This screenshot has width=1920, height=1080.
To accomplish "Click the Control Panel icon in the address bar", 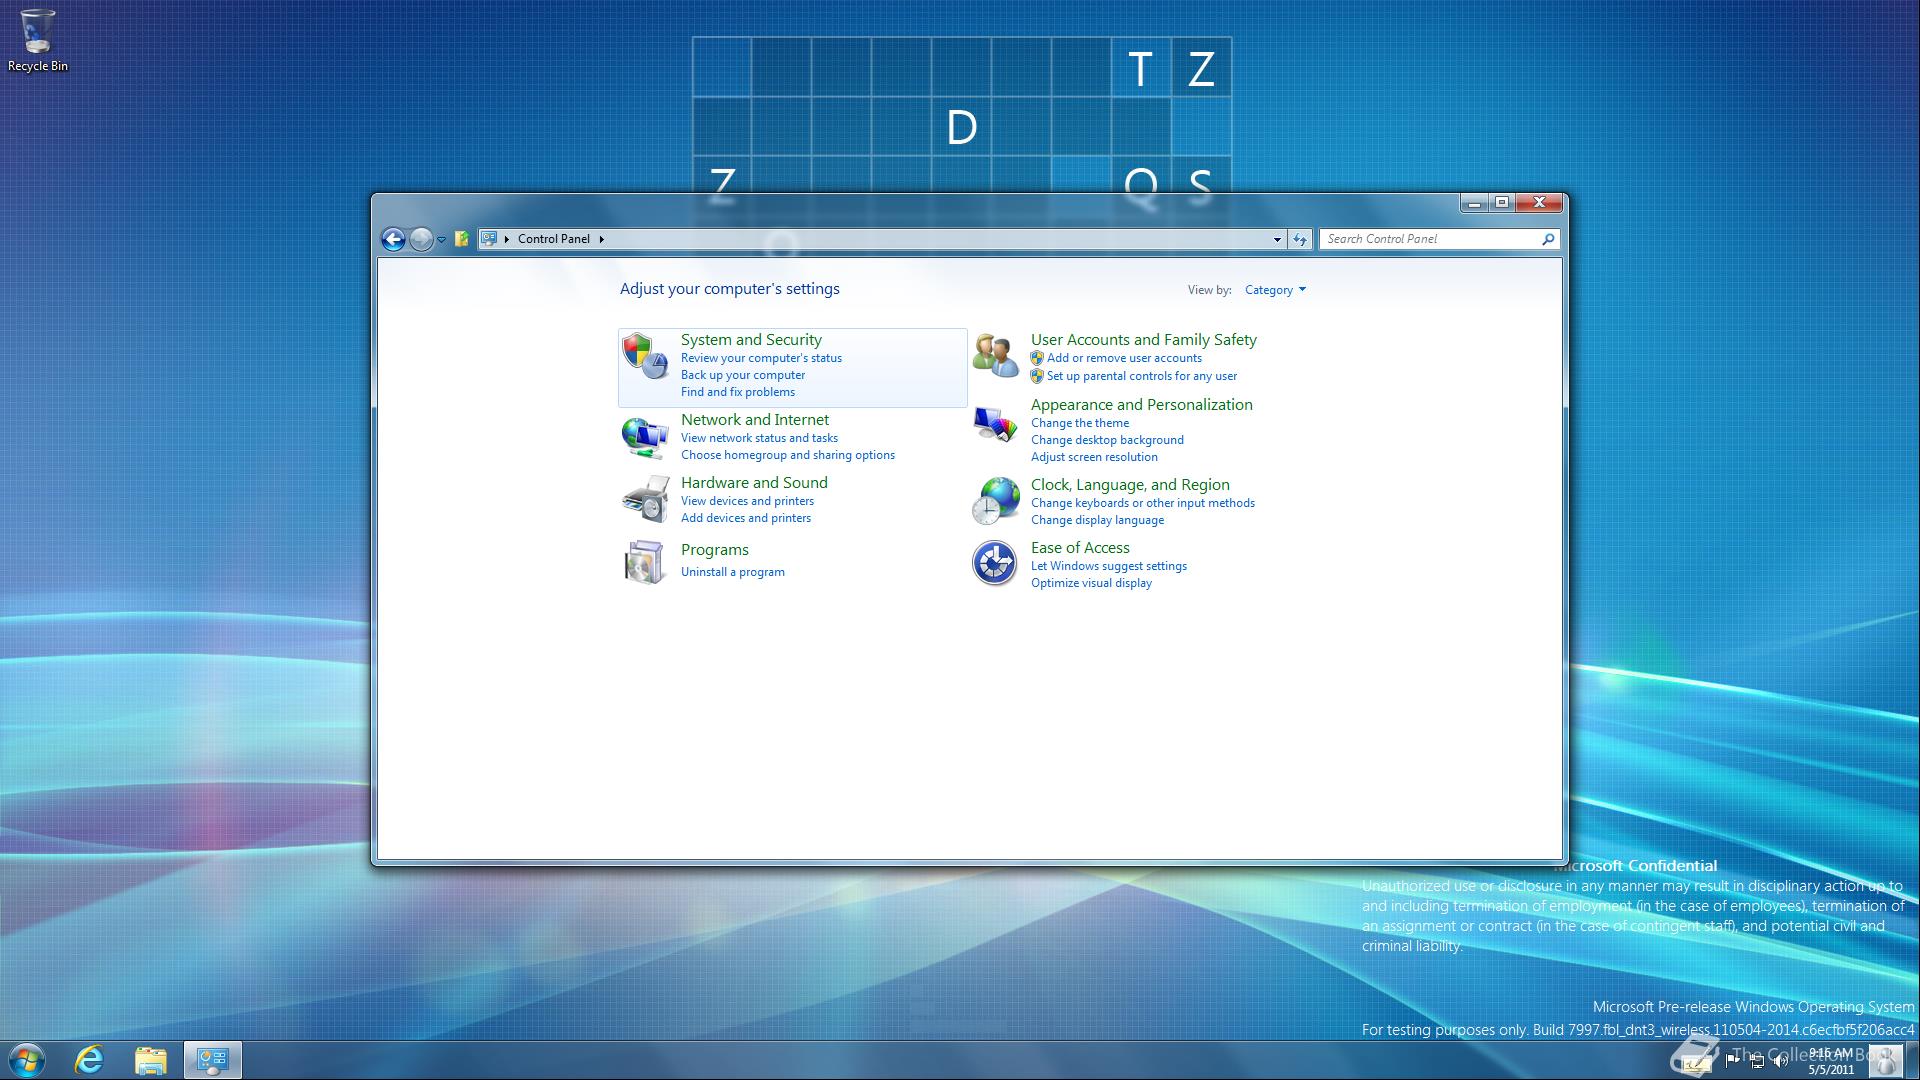I will [x=489, y=239].
